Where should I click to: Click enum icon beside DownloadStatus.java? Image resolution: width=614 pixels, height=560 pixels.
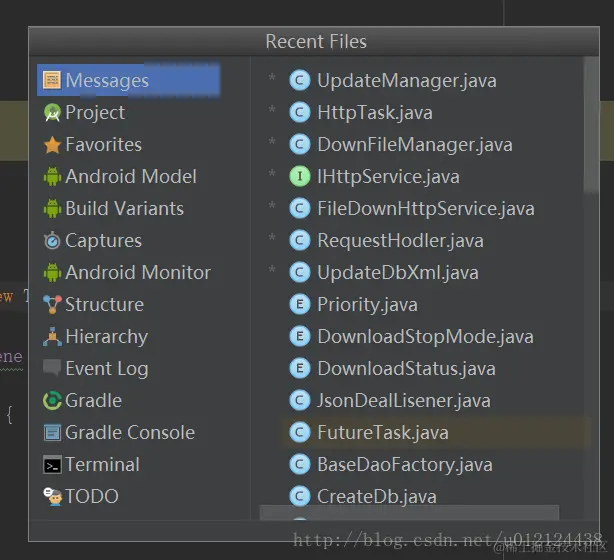(x=300, y=369)
